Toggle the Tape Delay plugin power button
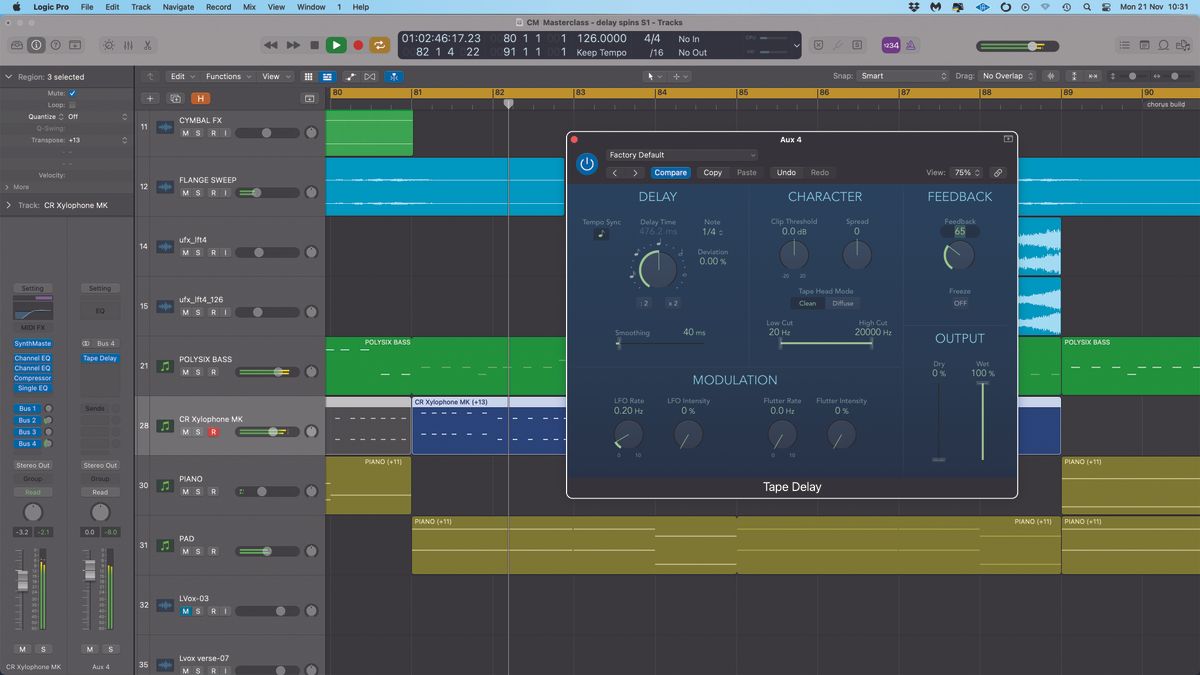The image size is (1200, 675). tap(587, 164)
